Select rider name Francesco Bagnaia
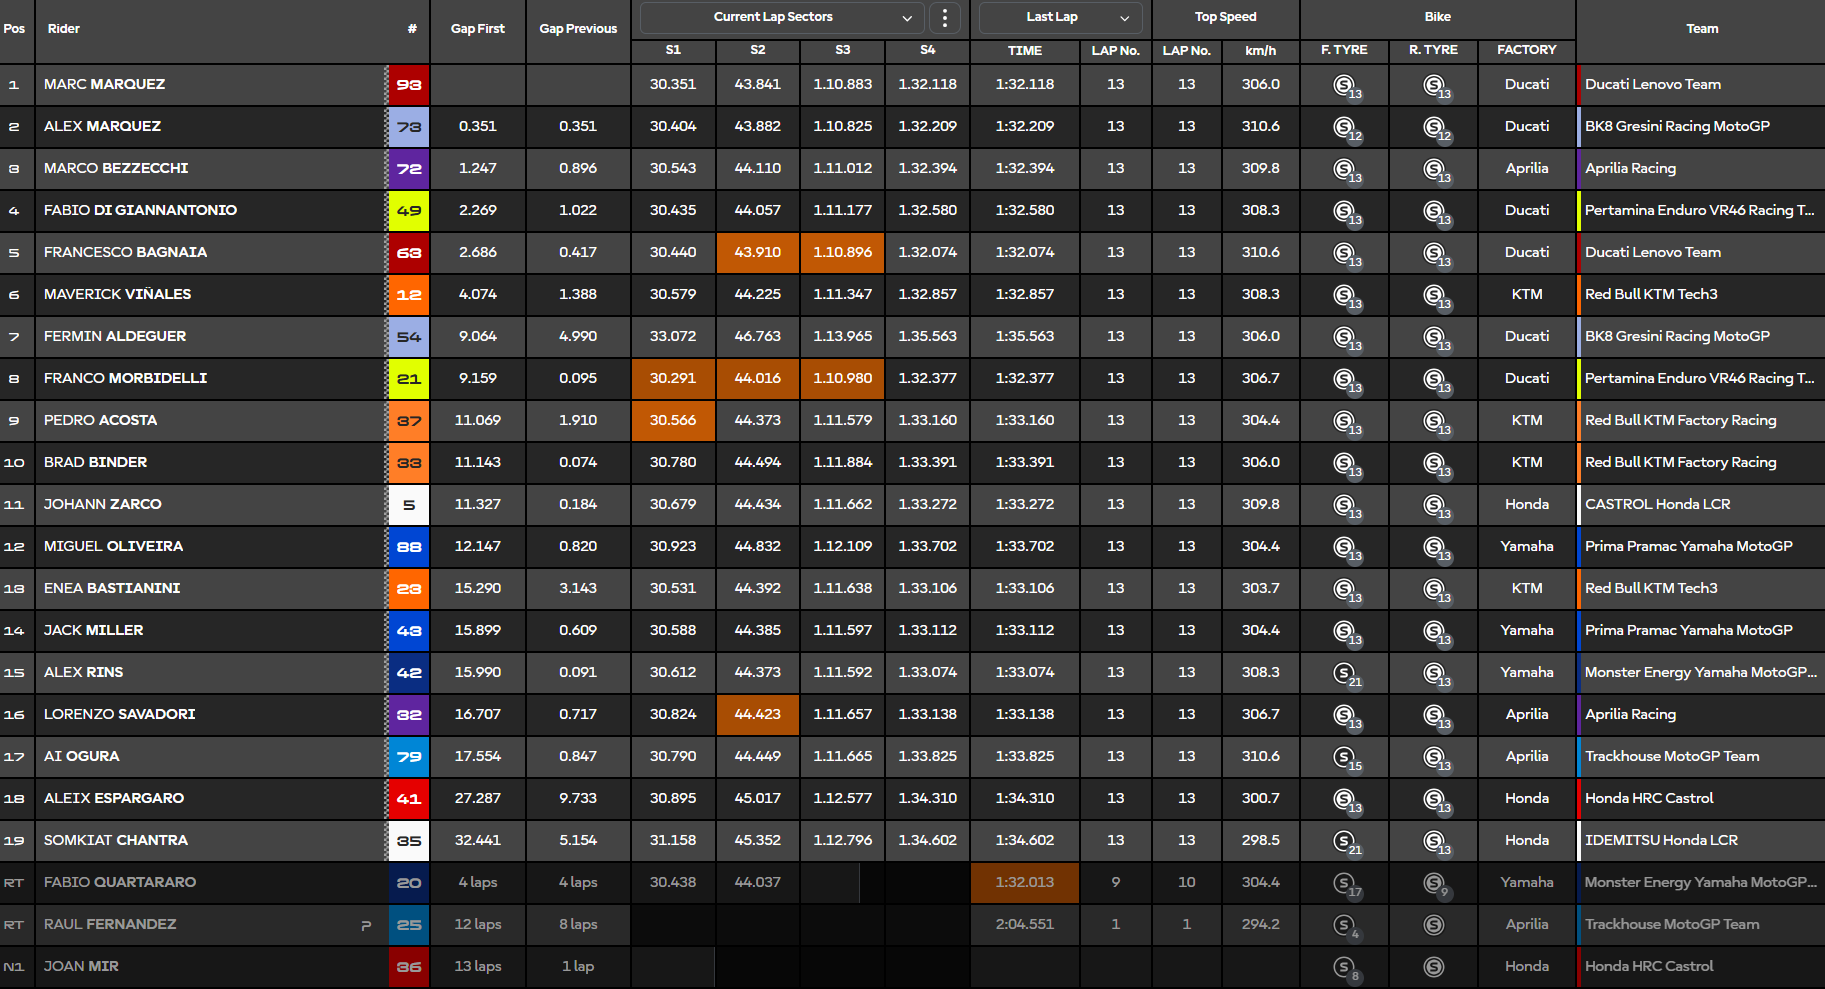This screenshot has width=1825, height=989. point(125,252)
